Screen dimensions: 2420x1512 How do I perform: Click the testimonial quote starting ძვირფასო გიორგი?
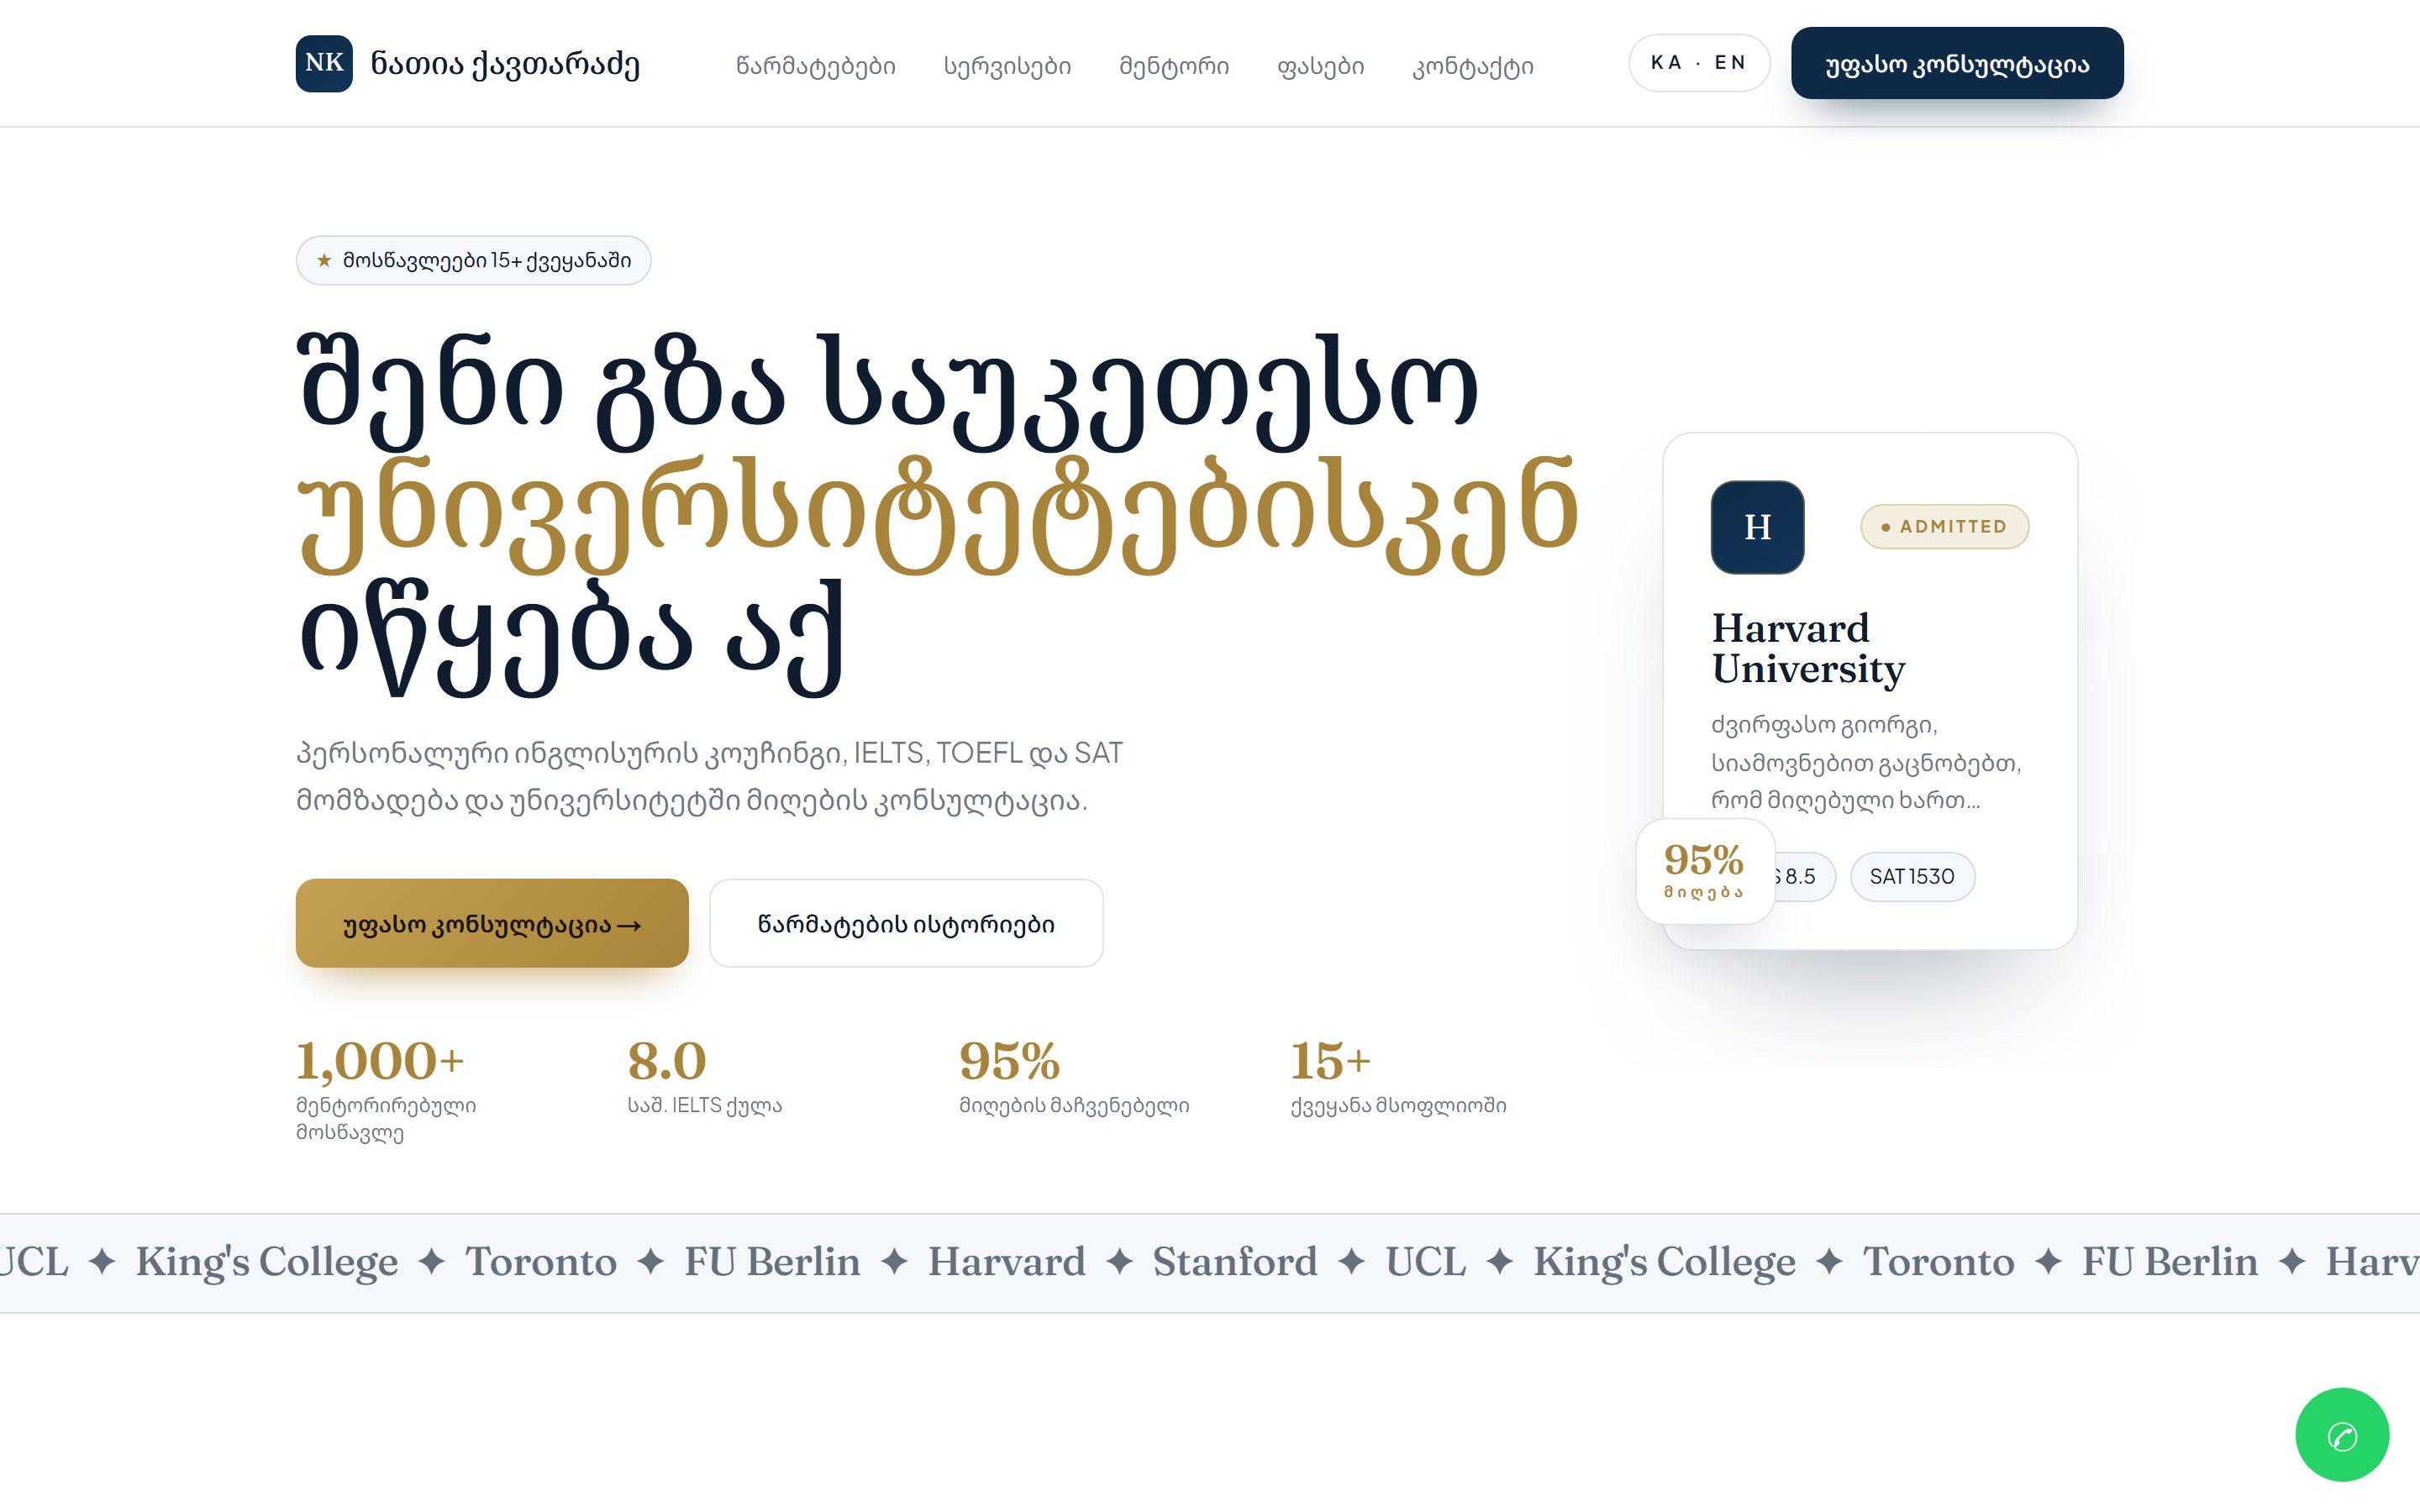tap(1866, 762)
